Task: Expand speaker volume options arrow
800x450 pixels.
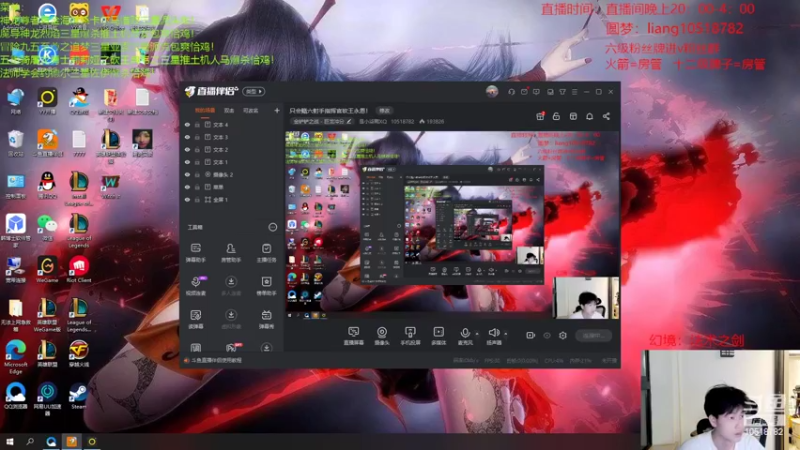Action: coord(506,334)
